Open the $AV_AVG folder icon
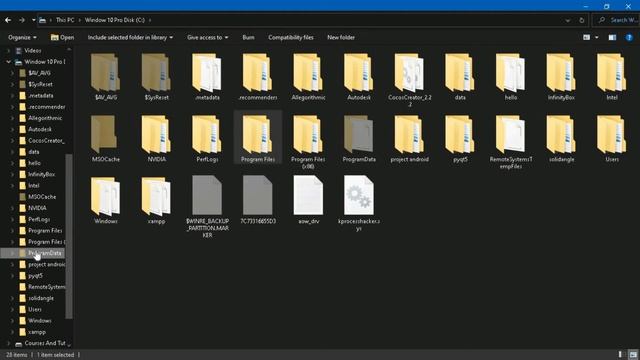Image resolution: width=640 pixels, height=360 pixels. [105, 73]
